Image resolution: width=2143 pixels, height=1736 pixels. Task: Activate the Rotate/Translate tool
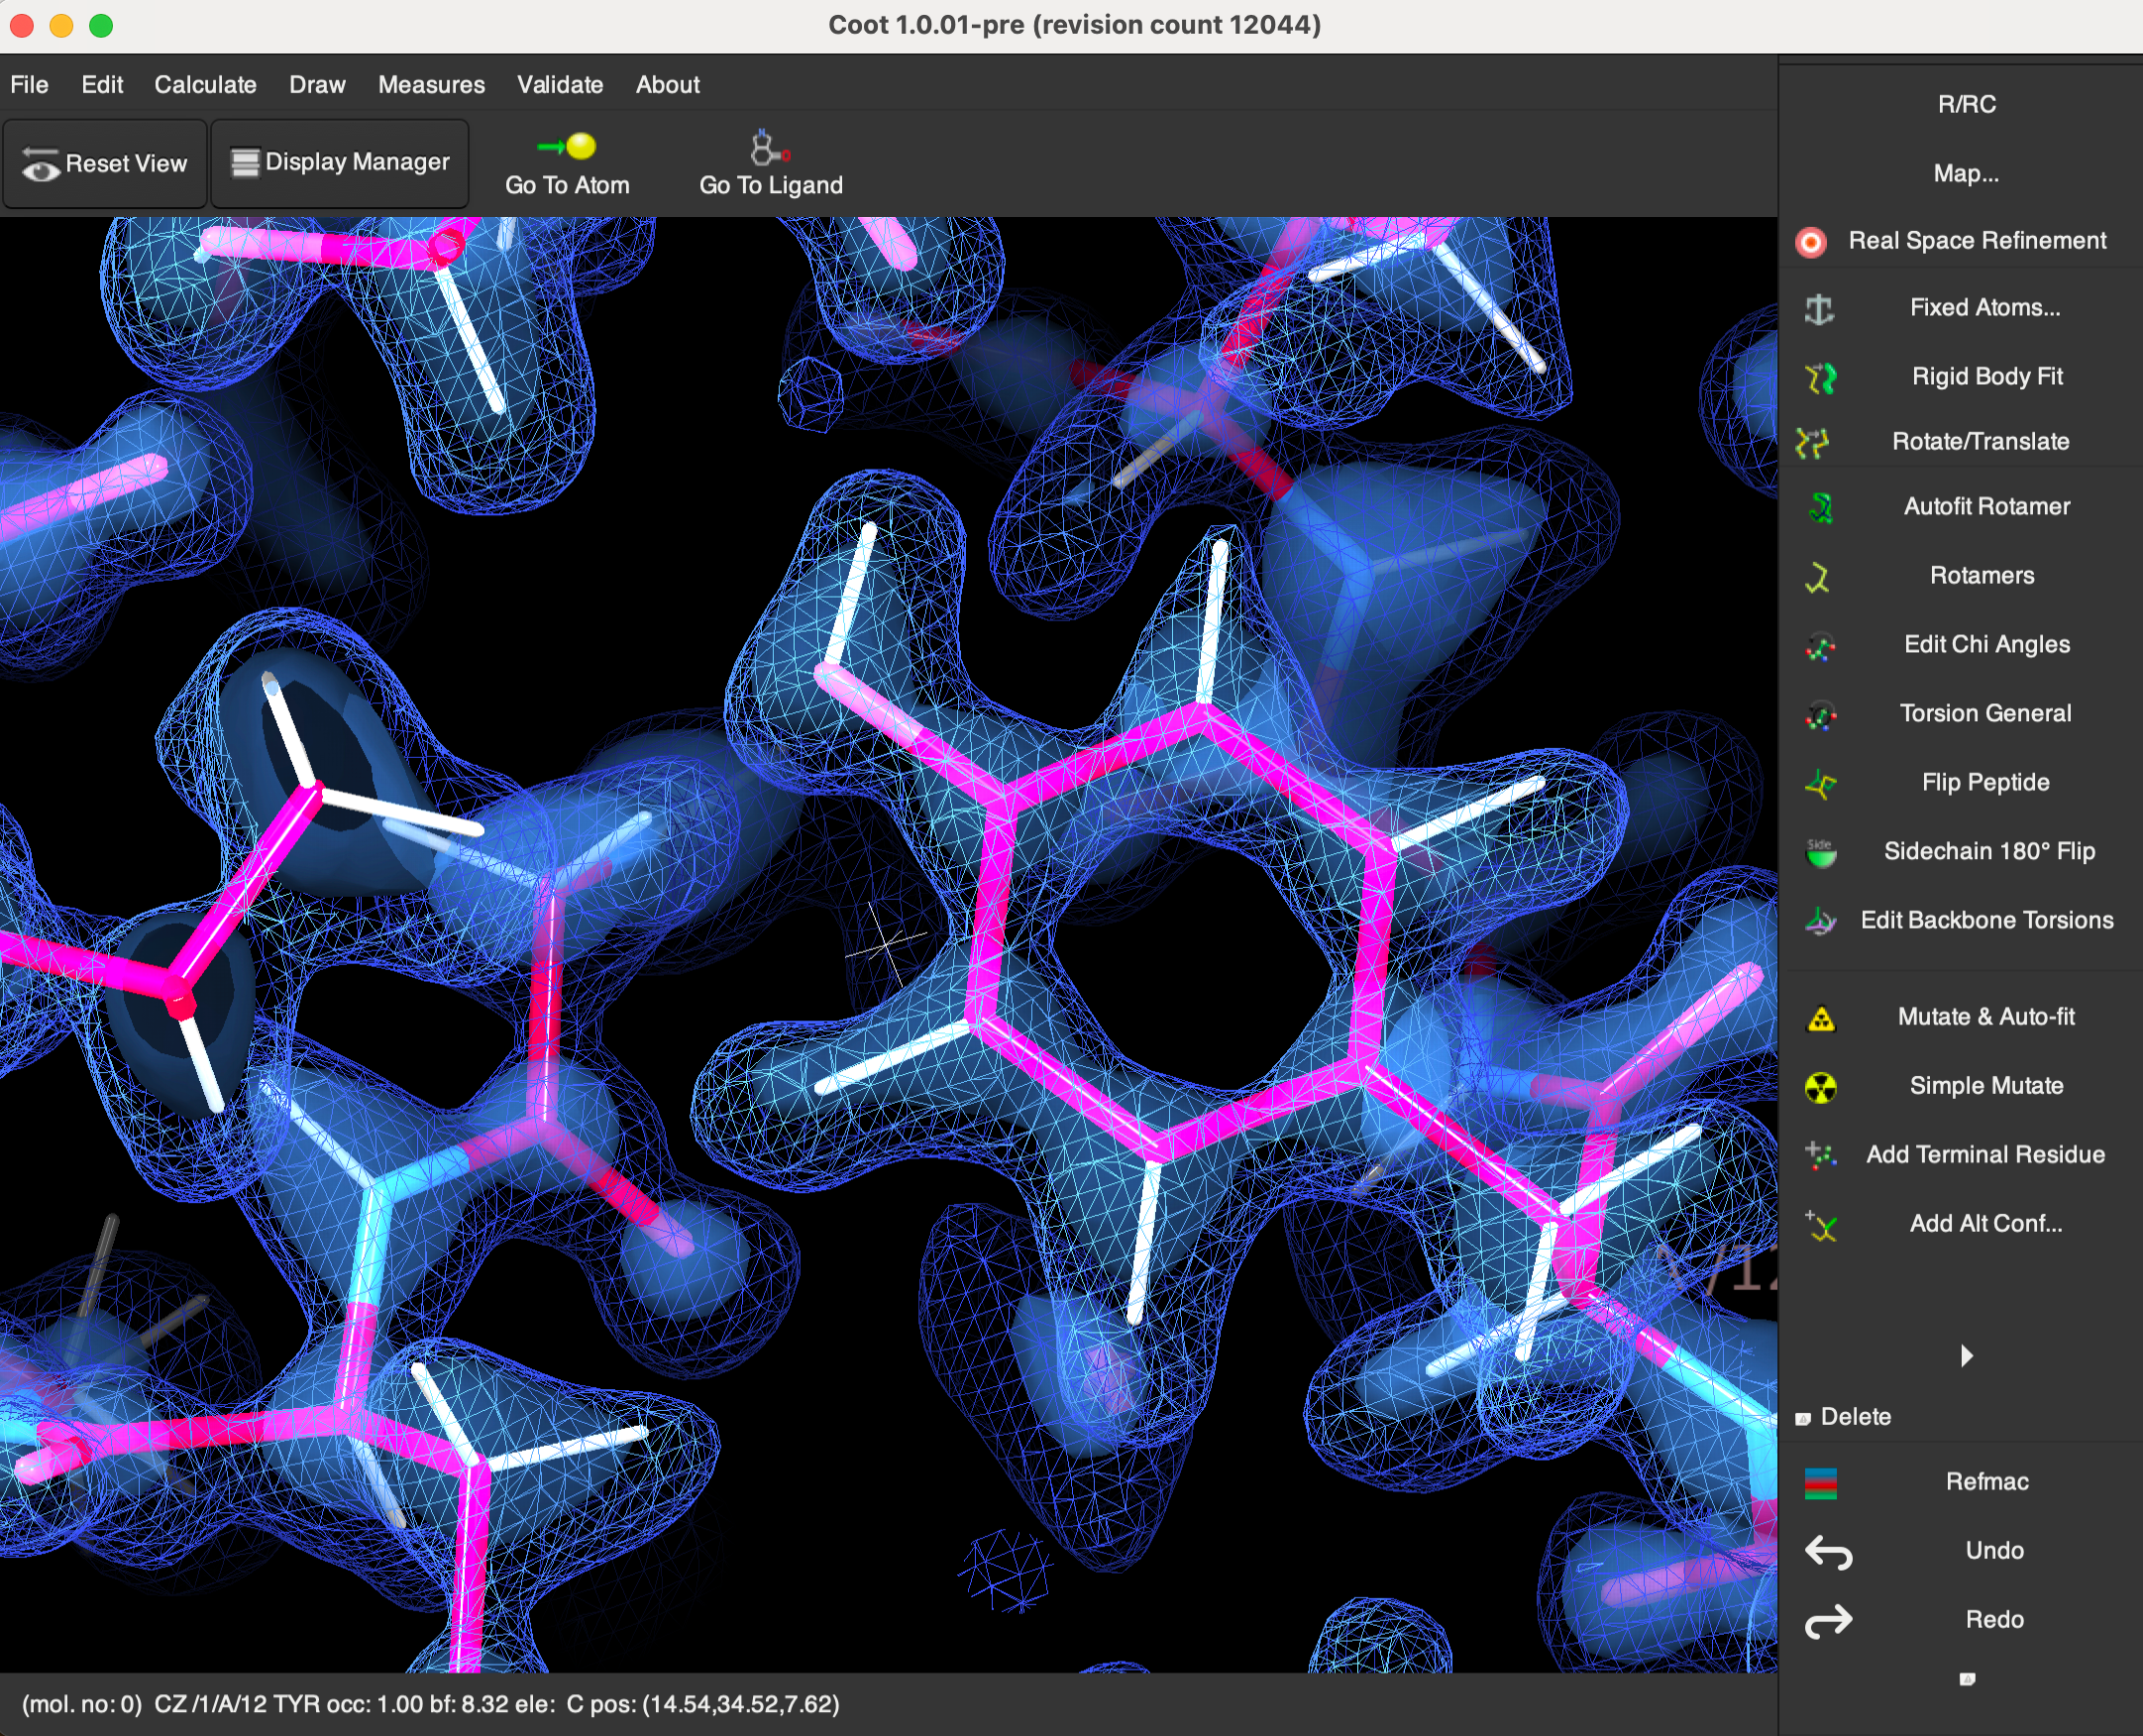[1979, 441]
